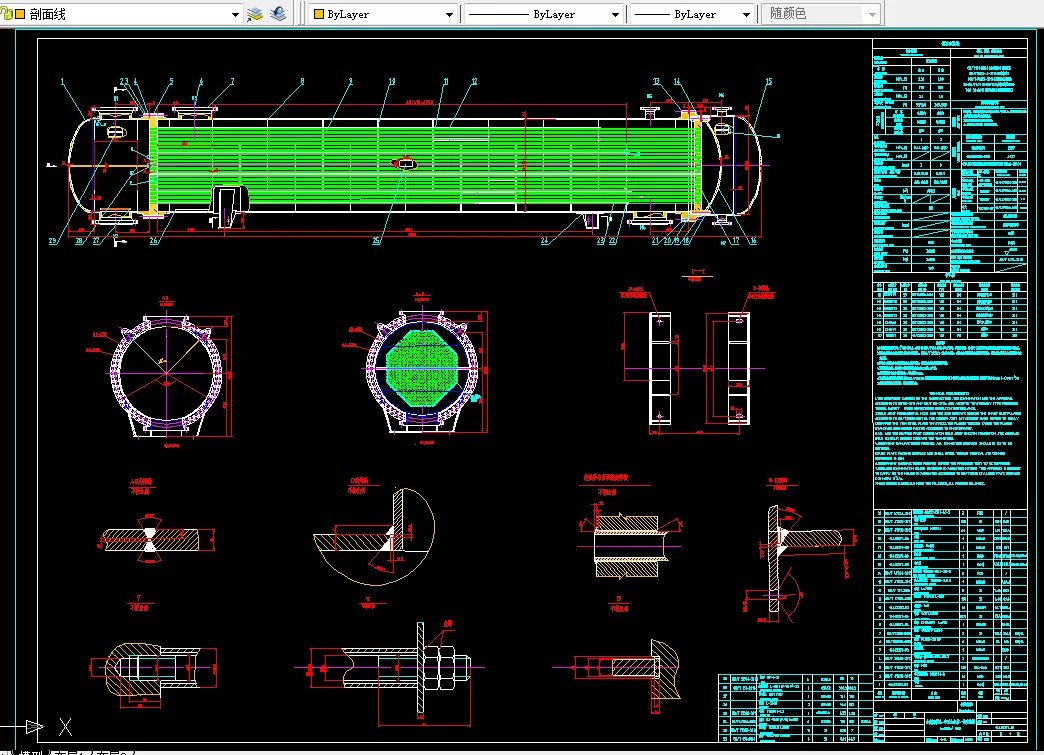Click balloon number 8 above the exchanger
Screen dimensions: 1044x755
pos(302,81)
